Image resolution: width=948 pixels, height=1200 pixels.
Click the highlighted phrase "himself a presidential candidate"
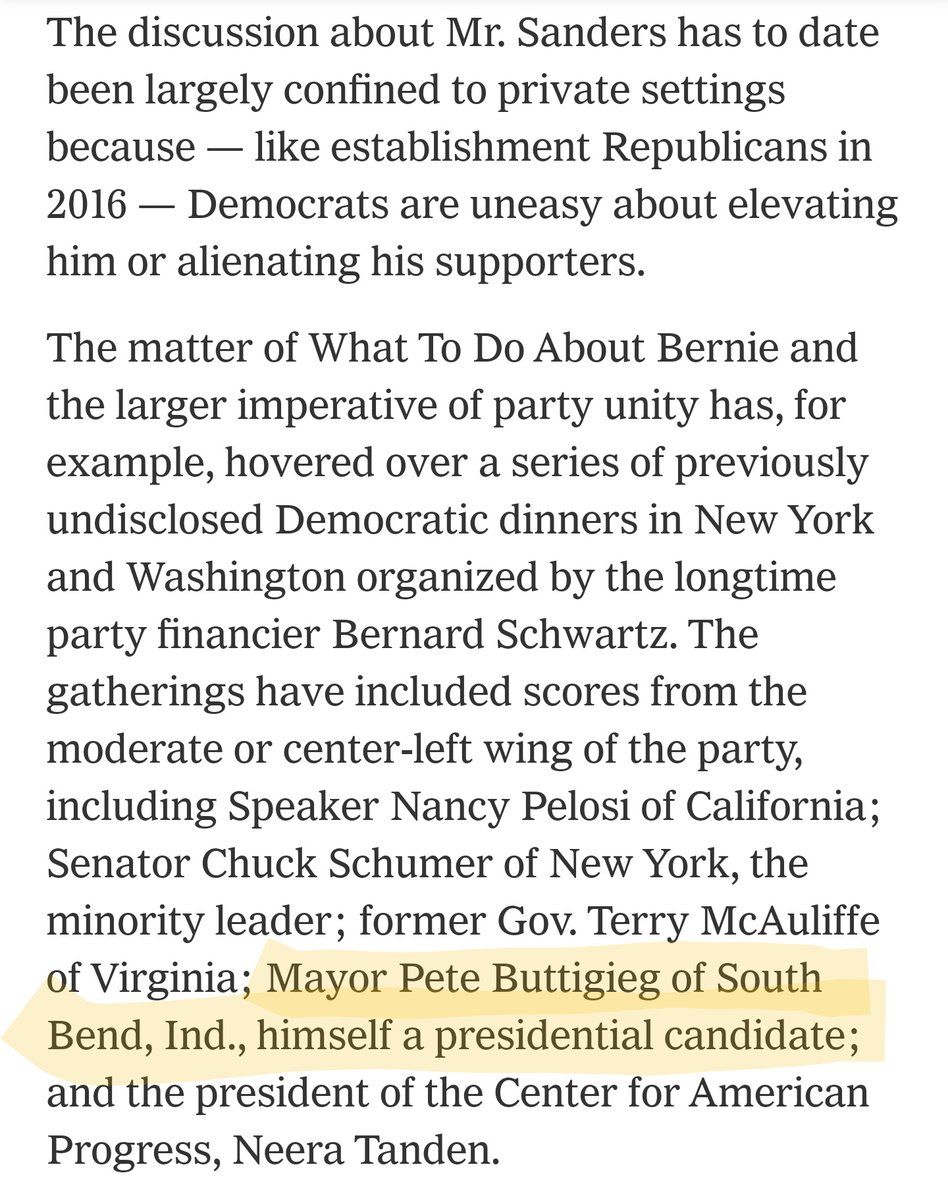coord(552,1036)
